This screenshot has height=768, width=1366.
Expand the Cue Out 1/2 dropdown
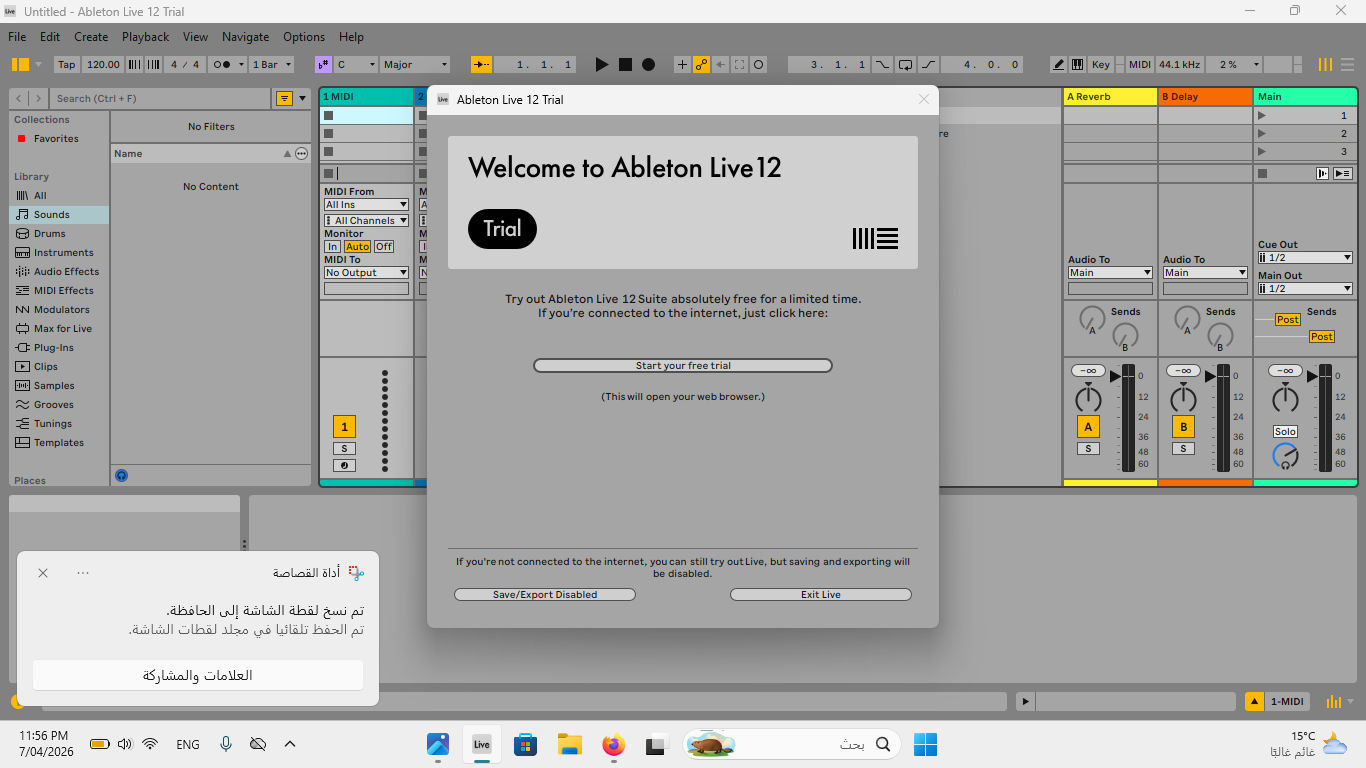pyautogui.click(x=1304, y=258)
